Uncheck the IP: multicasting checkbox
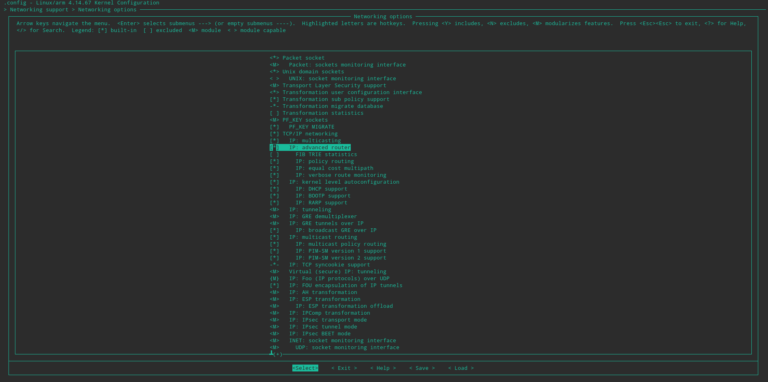The height and width of the screenshot is (382, 768). tap(274, 141)
